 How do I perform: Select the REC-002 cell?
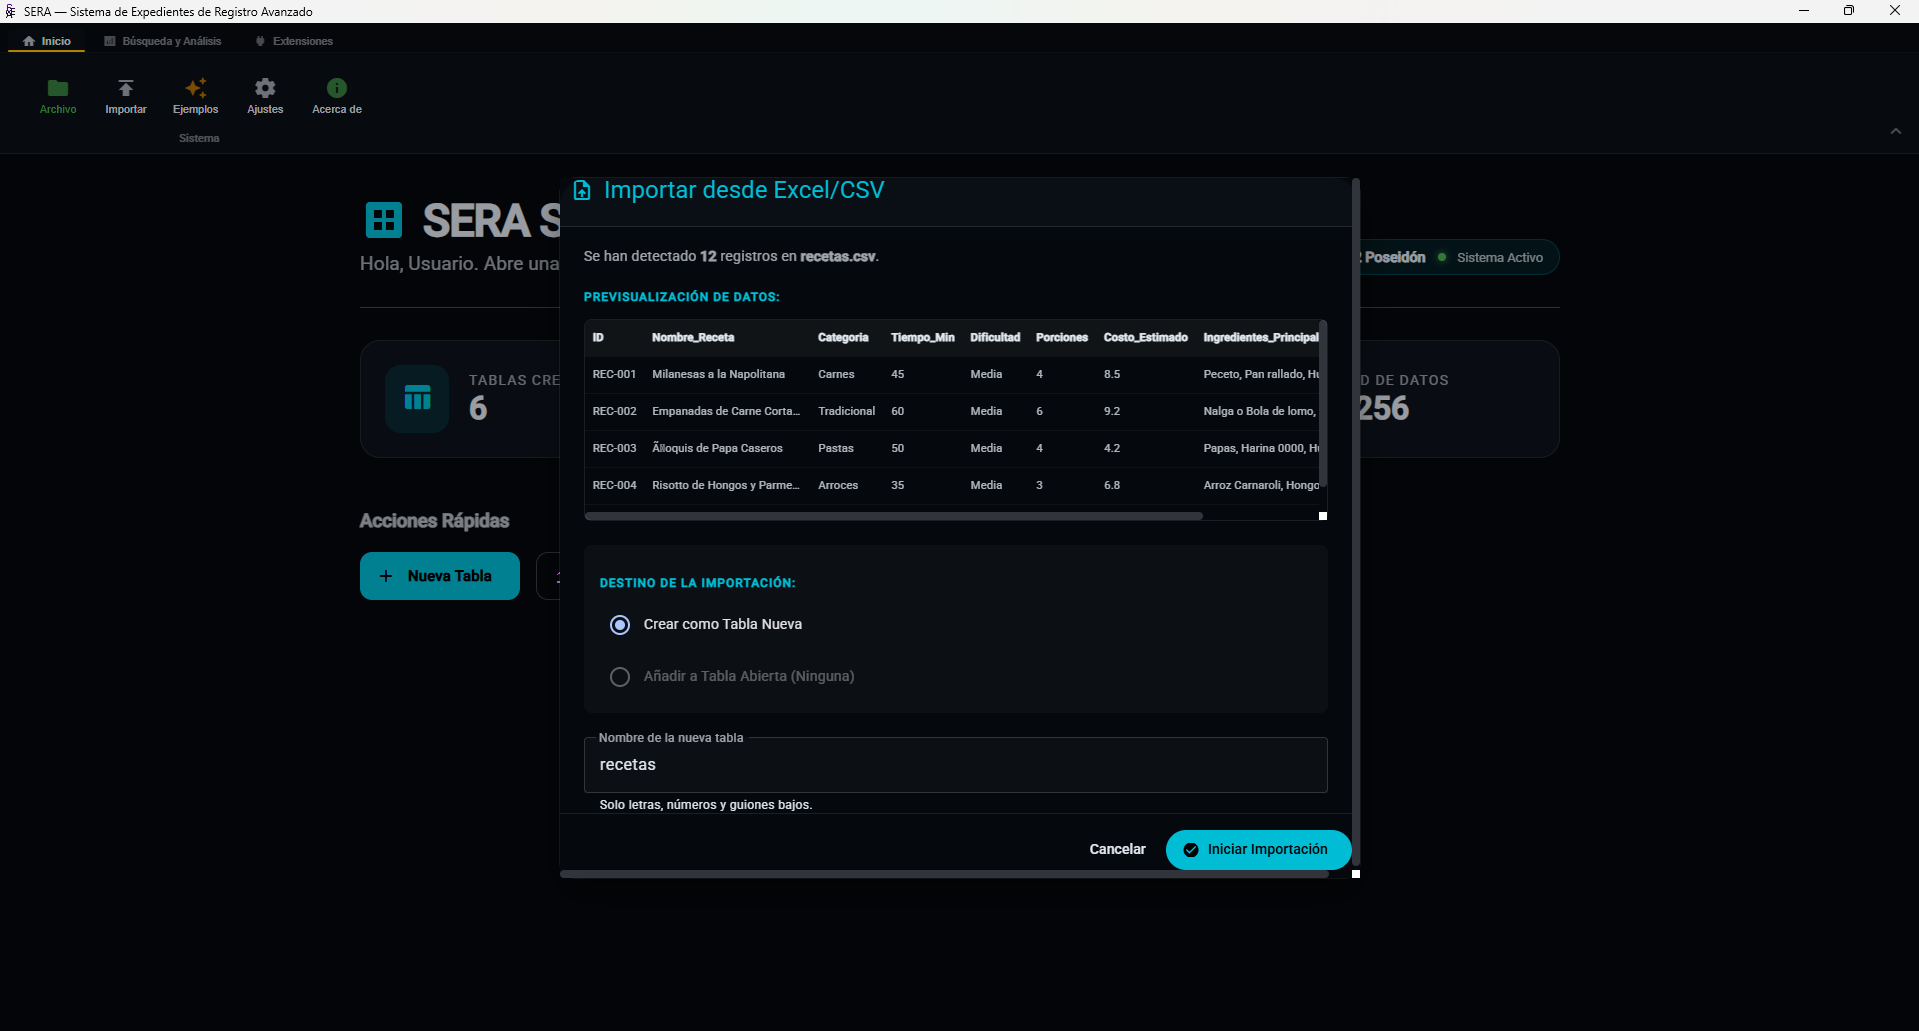614,412
